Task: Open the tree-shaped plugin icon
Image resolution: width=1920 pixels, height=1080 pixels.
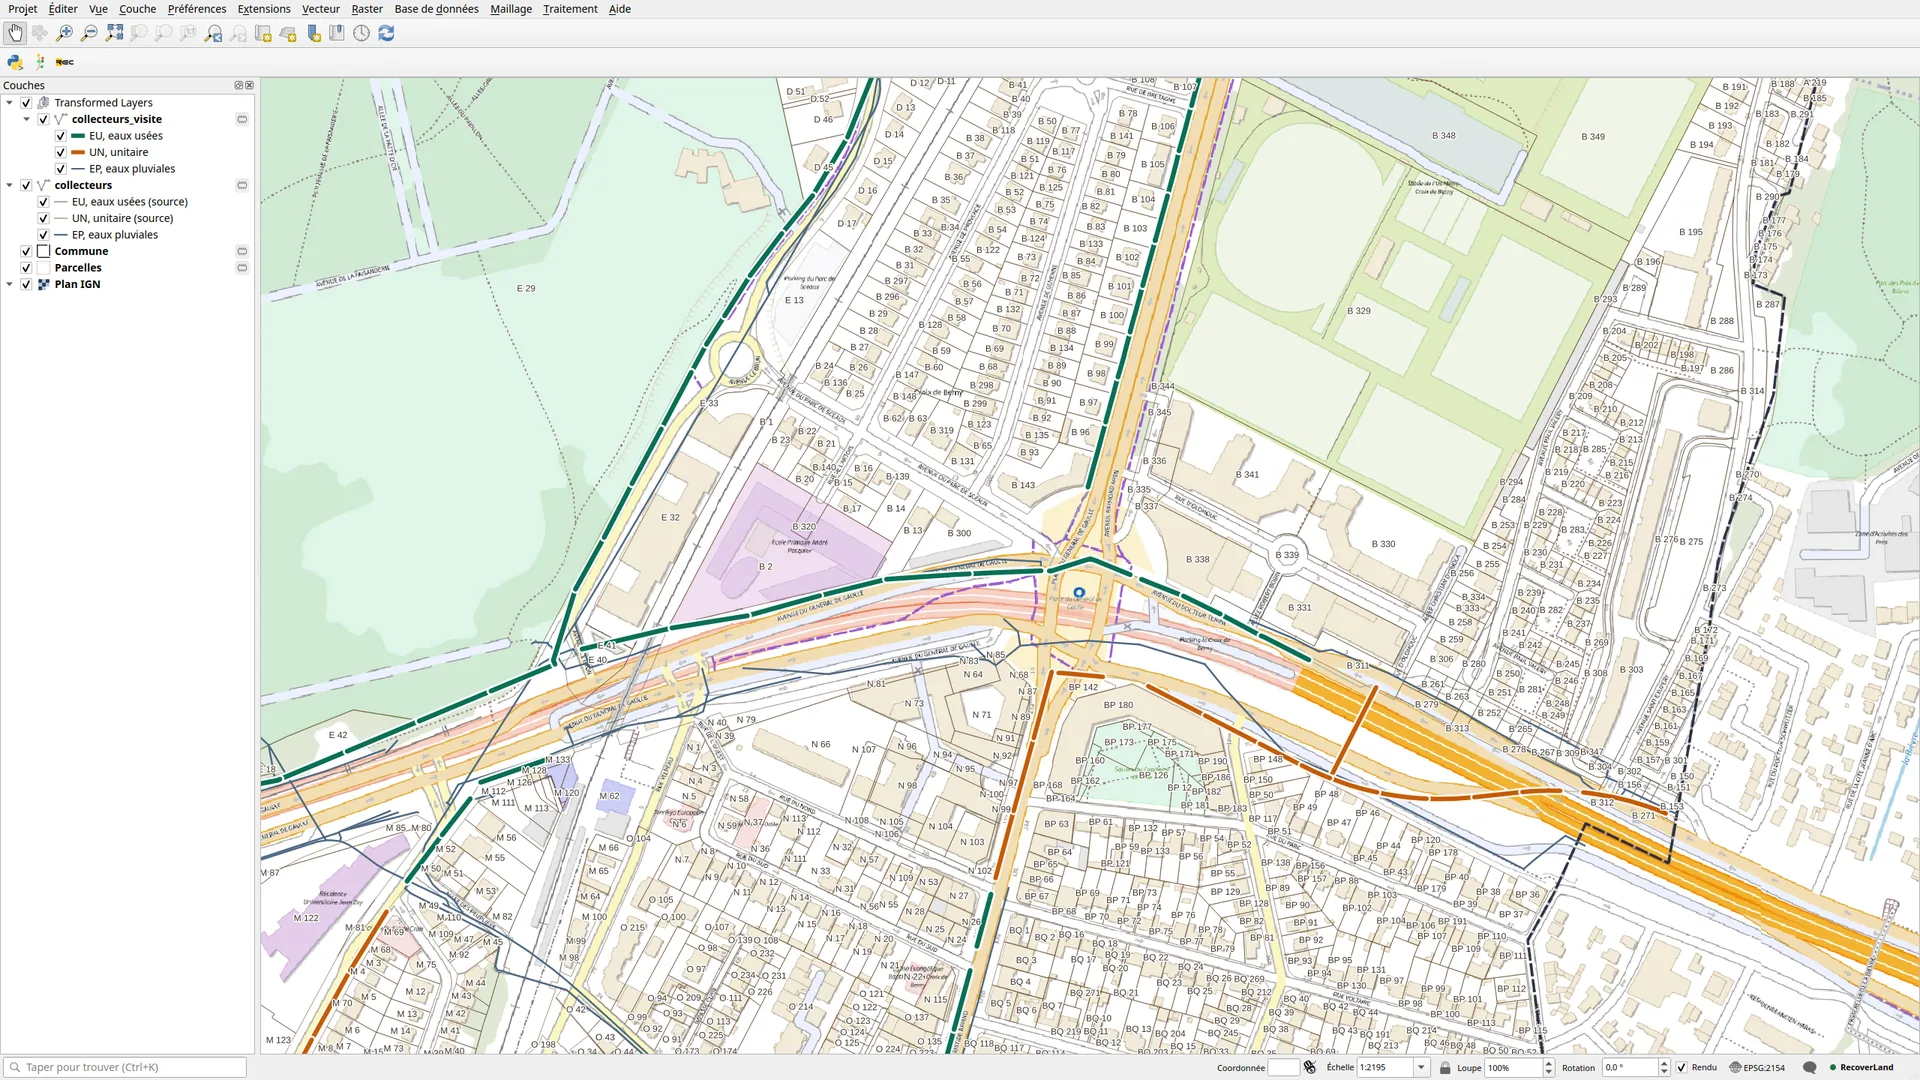Action: pyautogui.click(x=40, y=62)
